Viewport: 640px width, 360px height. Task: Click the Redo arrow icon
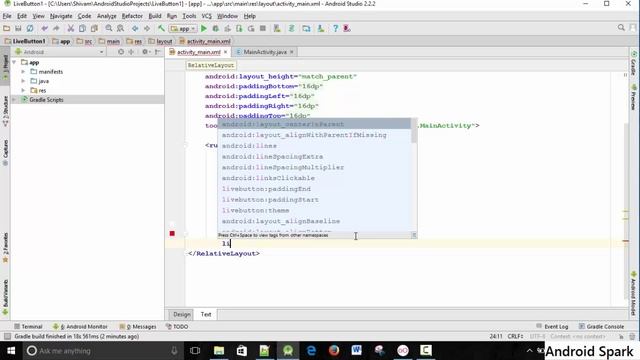(56, 28)
